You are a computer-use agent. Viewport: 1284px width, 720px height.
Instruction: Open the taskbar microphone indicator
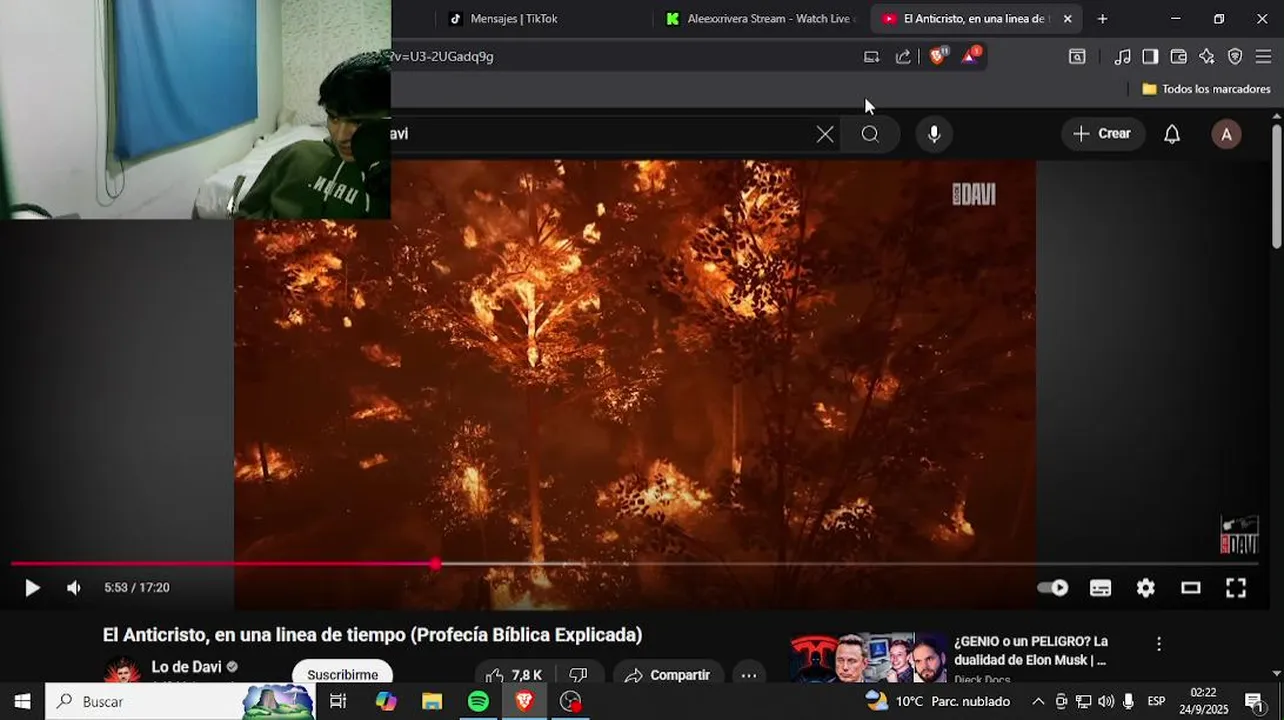tap(1128, 701)
